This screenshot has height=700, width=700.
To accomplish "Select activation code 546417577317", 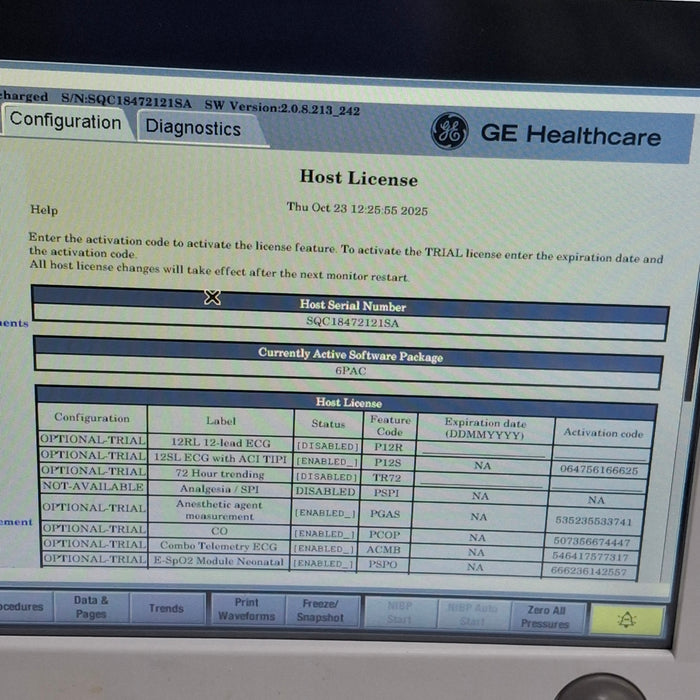I will 590,557.
